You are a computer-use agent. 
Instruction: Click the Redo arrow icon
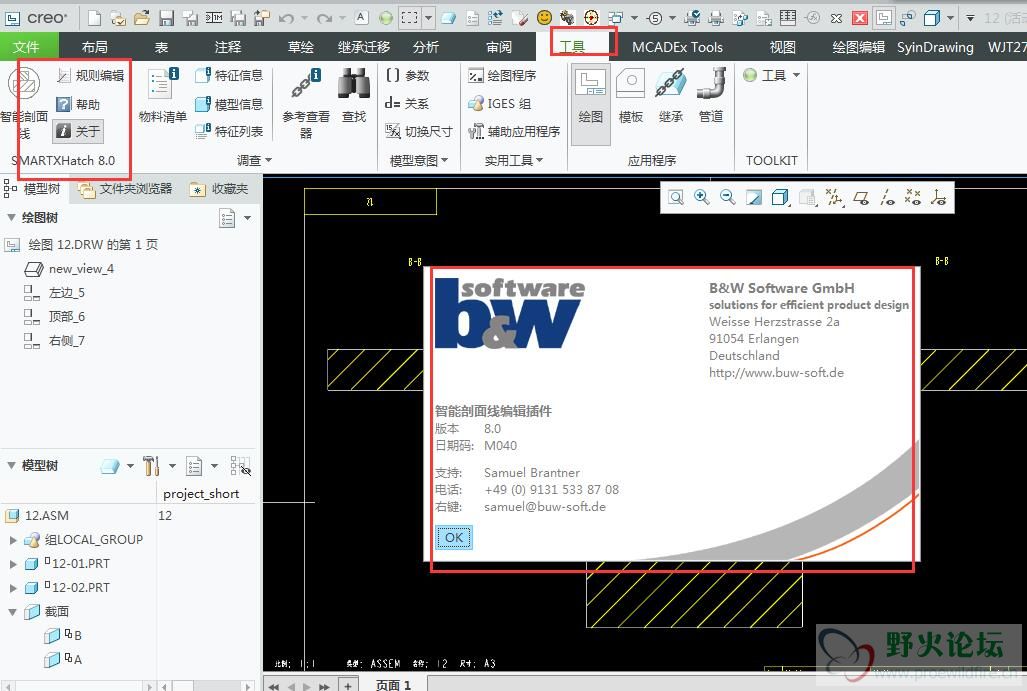tap(325, 18)
